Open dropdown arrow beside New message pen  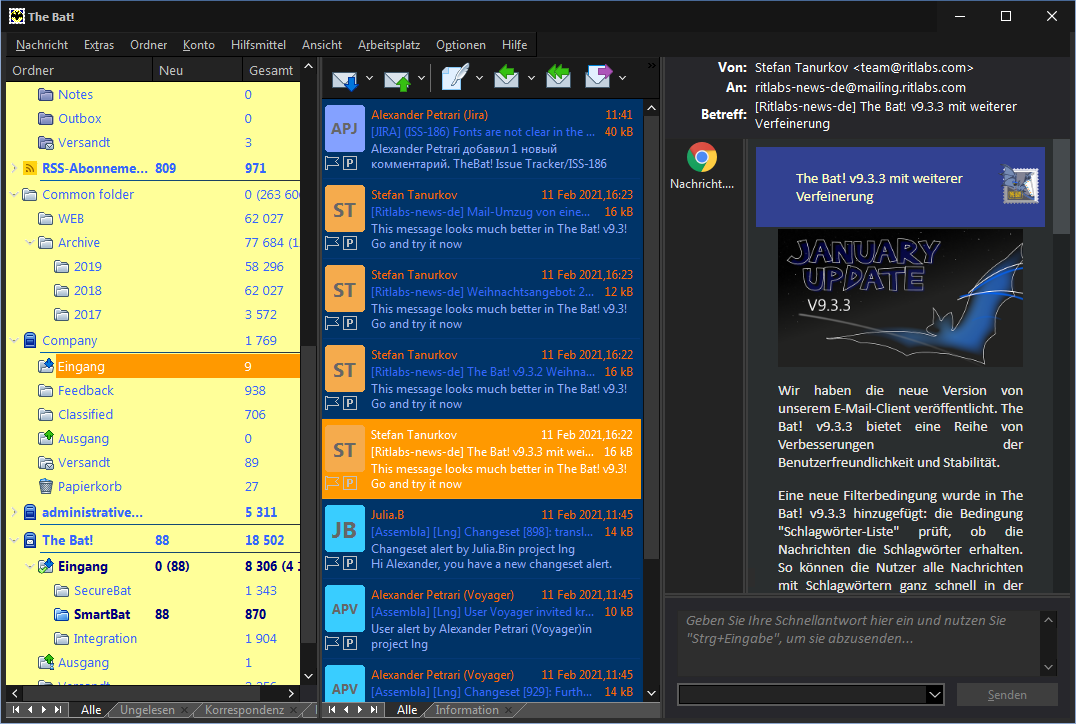point(479,78)
